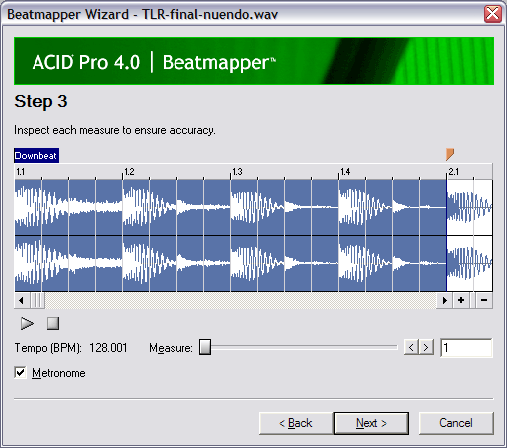The width and height of the screenshot is (507, 448).
Task: Click the 1.4 beat ruler mark
Action: (345, 172)
